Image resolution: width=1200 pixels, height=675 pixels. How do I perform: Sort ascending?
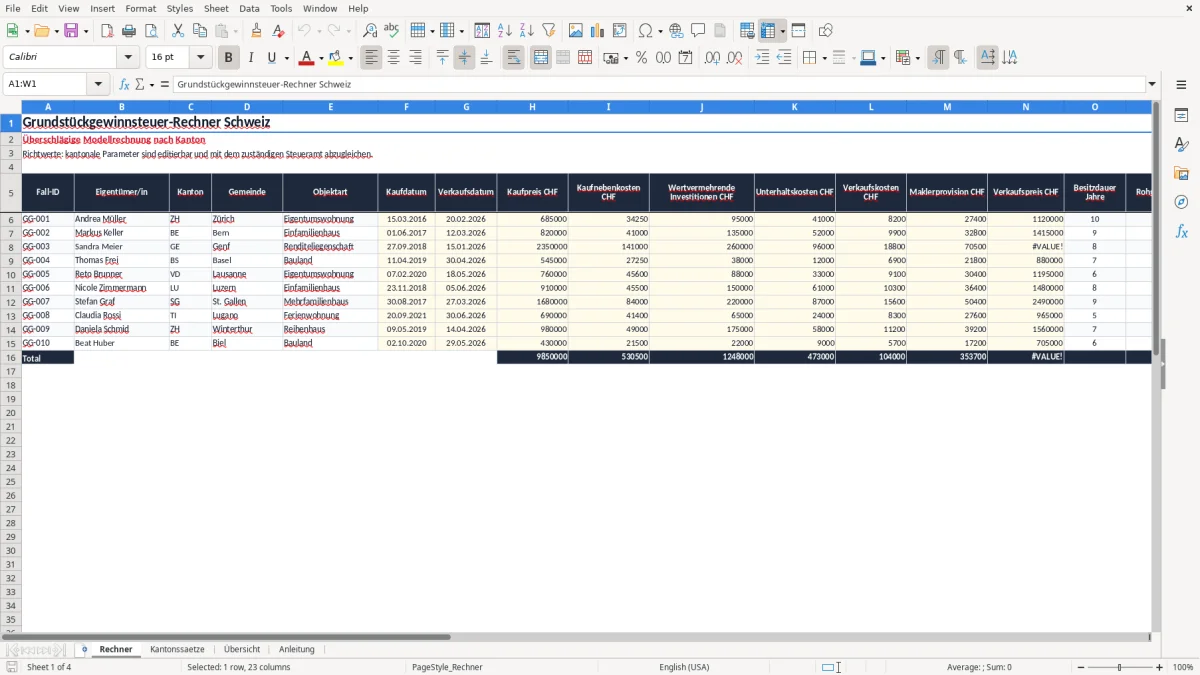505,31
